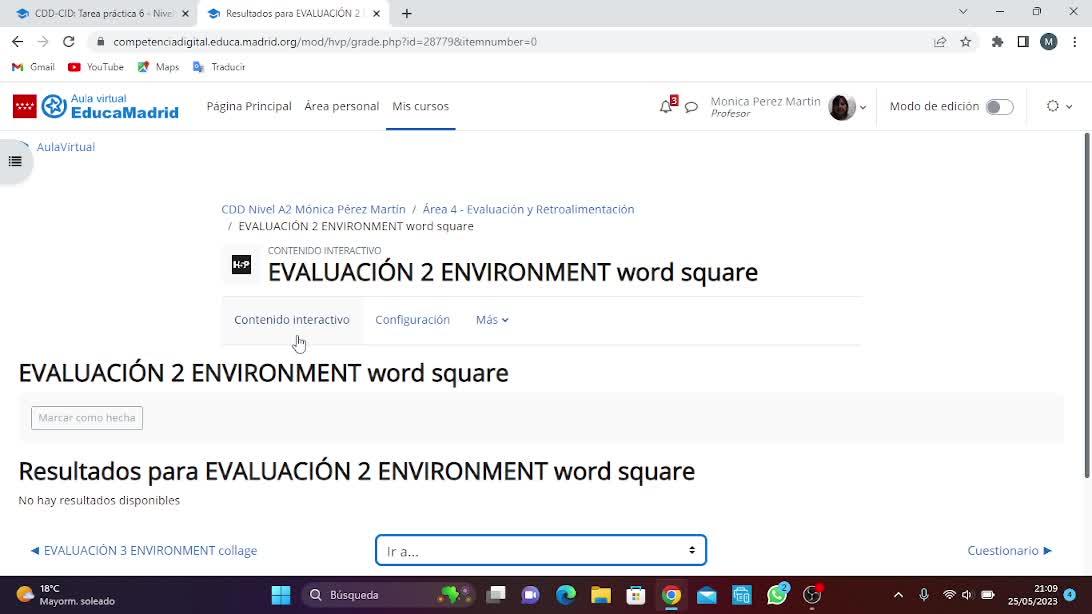Open the browser extensions puzzle icon
The width and height of the screenshot is (1092, 614).
(x=997, y=42)
